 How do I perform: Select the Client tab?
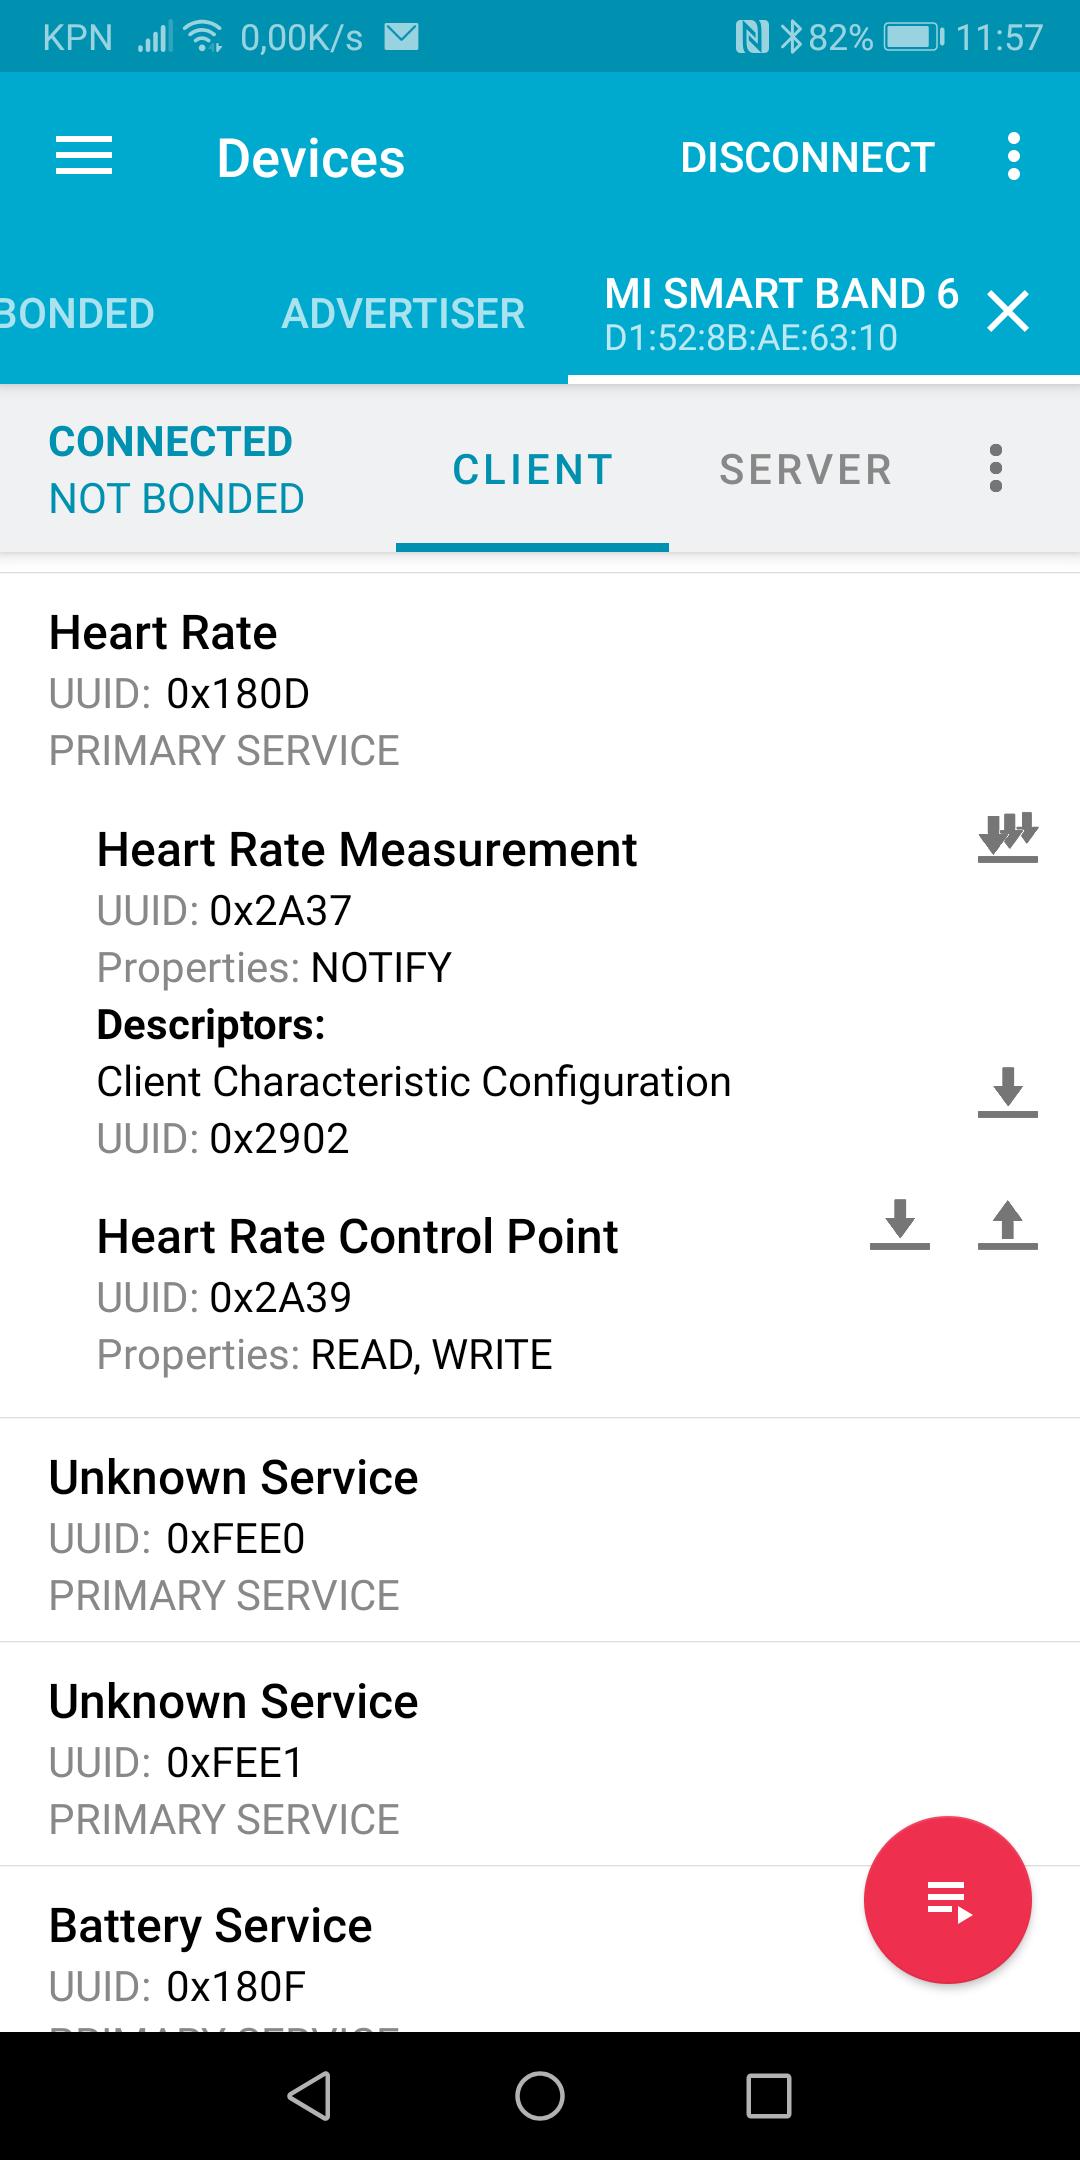(532, 469)
